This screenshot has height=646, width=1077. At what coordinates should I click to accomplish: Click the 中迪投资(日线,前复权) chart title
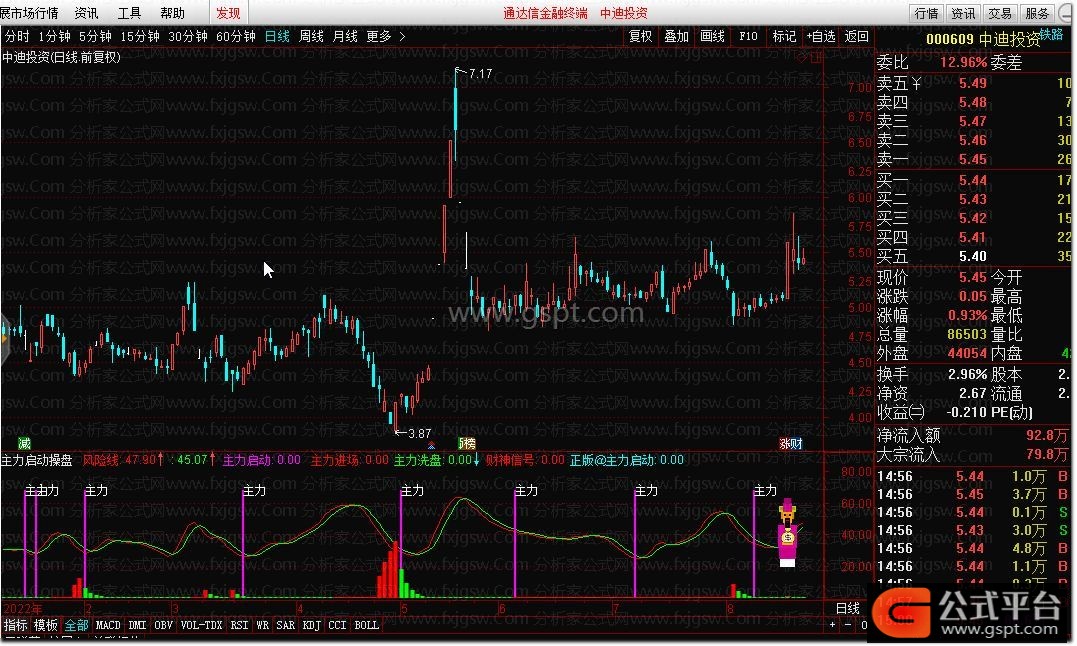point(61,58)
